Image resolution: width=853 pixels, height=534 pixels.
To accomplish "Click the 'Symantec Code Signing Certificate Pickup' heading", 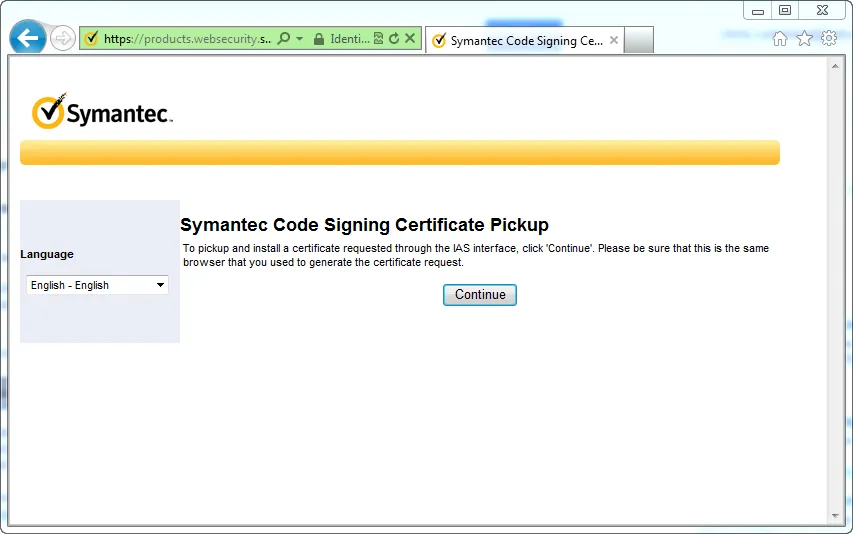I will pos(364,225).
